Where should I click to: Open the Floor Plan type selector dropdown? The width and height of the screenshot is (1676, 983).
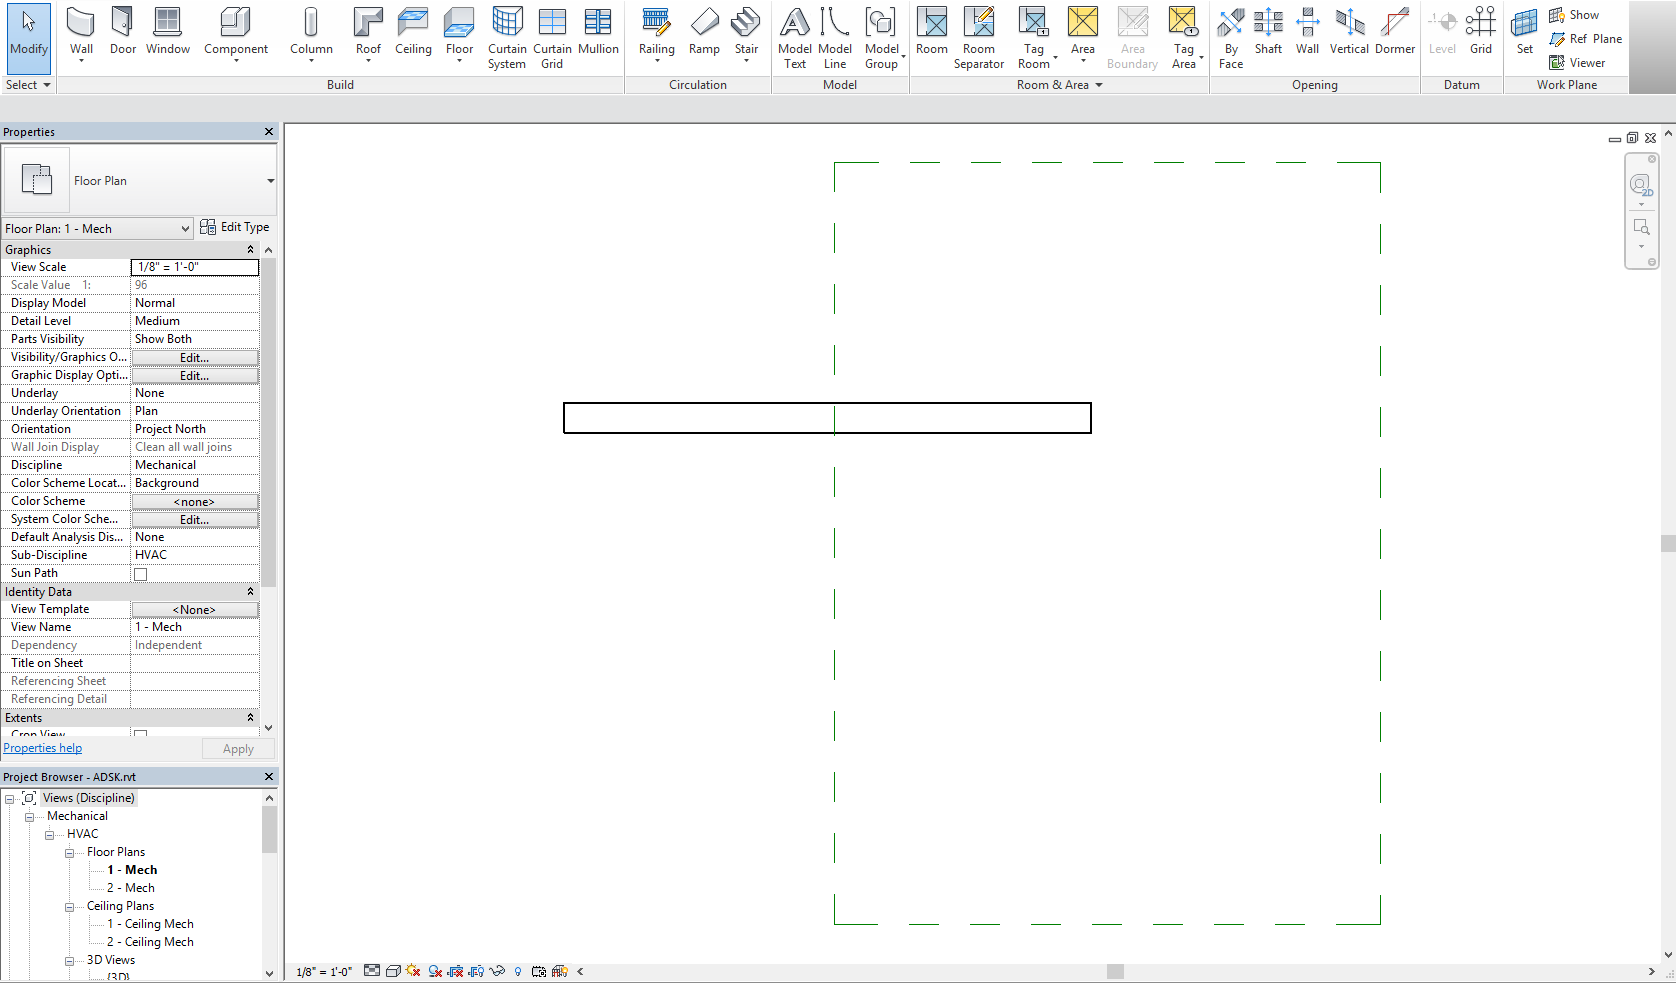(270, 181)
